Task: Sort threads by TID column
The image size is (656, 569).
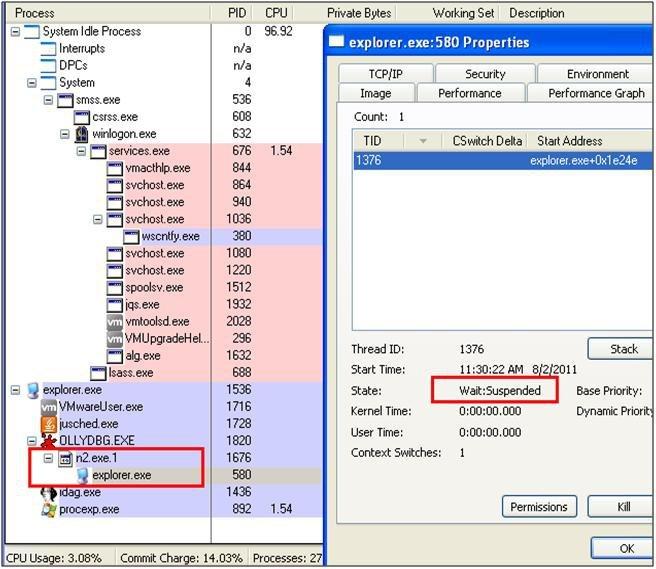Action: [379, 141]
